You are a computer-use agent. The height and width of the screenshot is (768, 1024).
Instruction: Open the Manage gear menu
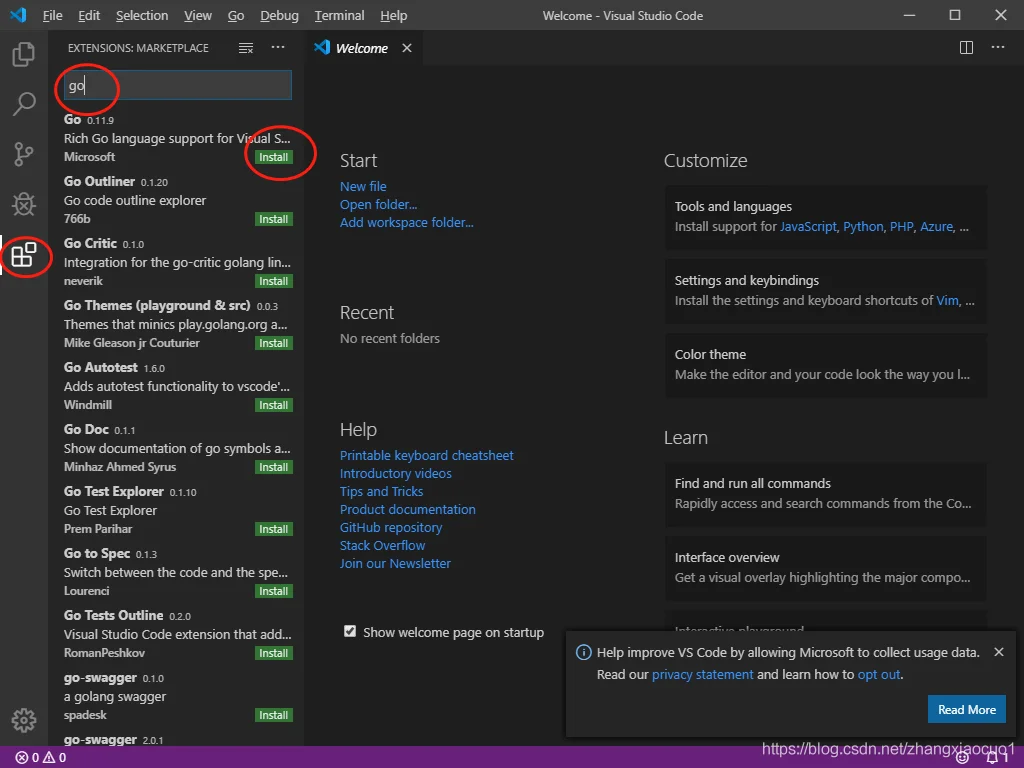point(24,720)
